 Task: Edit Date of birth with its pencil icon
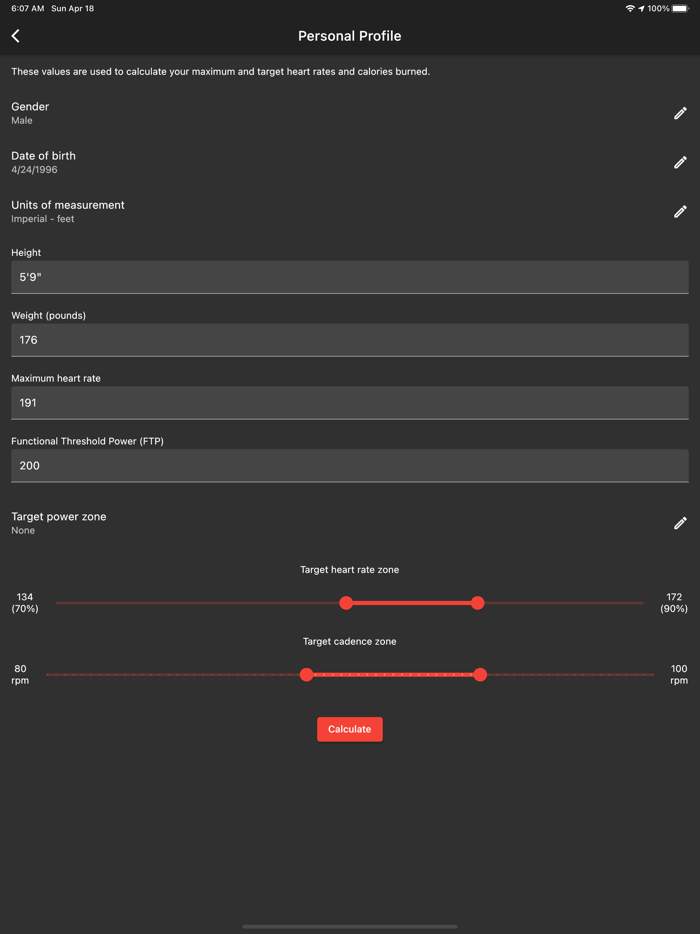tap(680, 162)
